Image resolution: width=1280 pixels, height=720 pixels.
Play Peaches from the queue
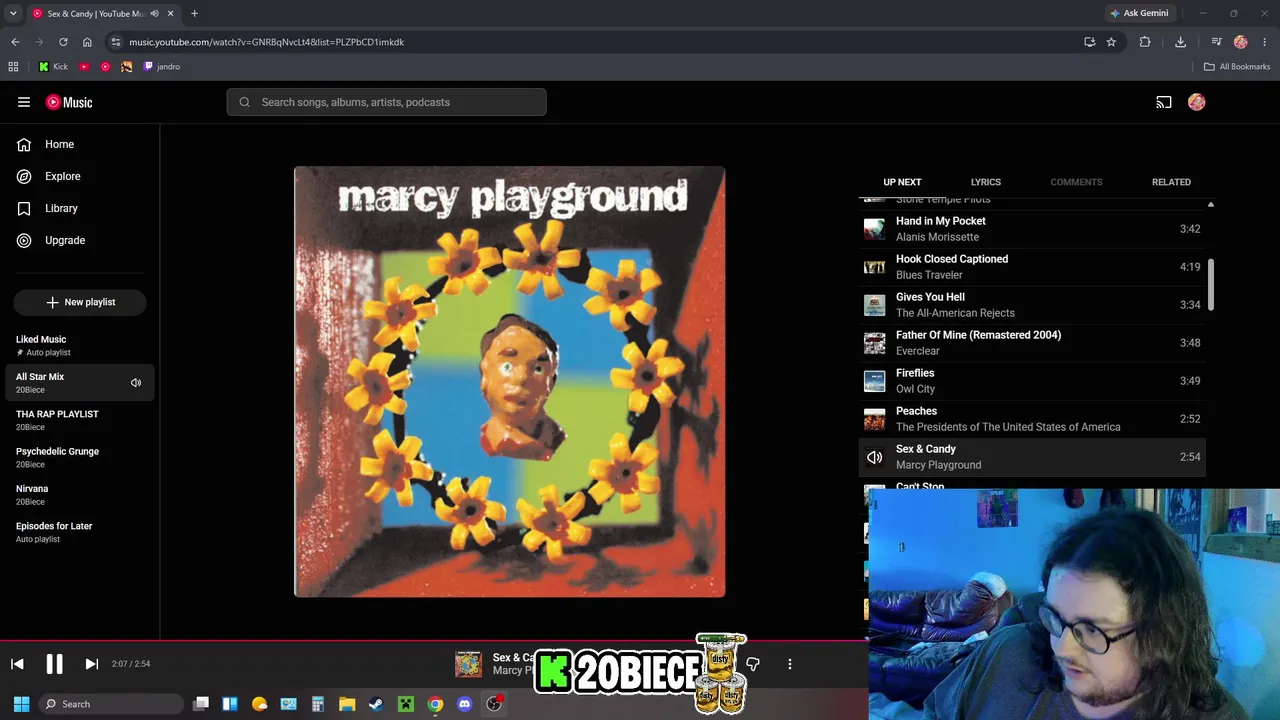1032,419
